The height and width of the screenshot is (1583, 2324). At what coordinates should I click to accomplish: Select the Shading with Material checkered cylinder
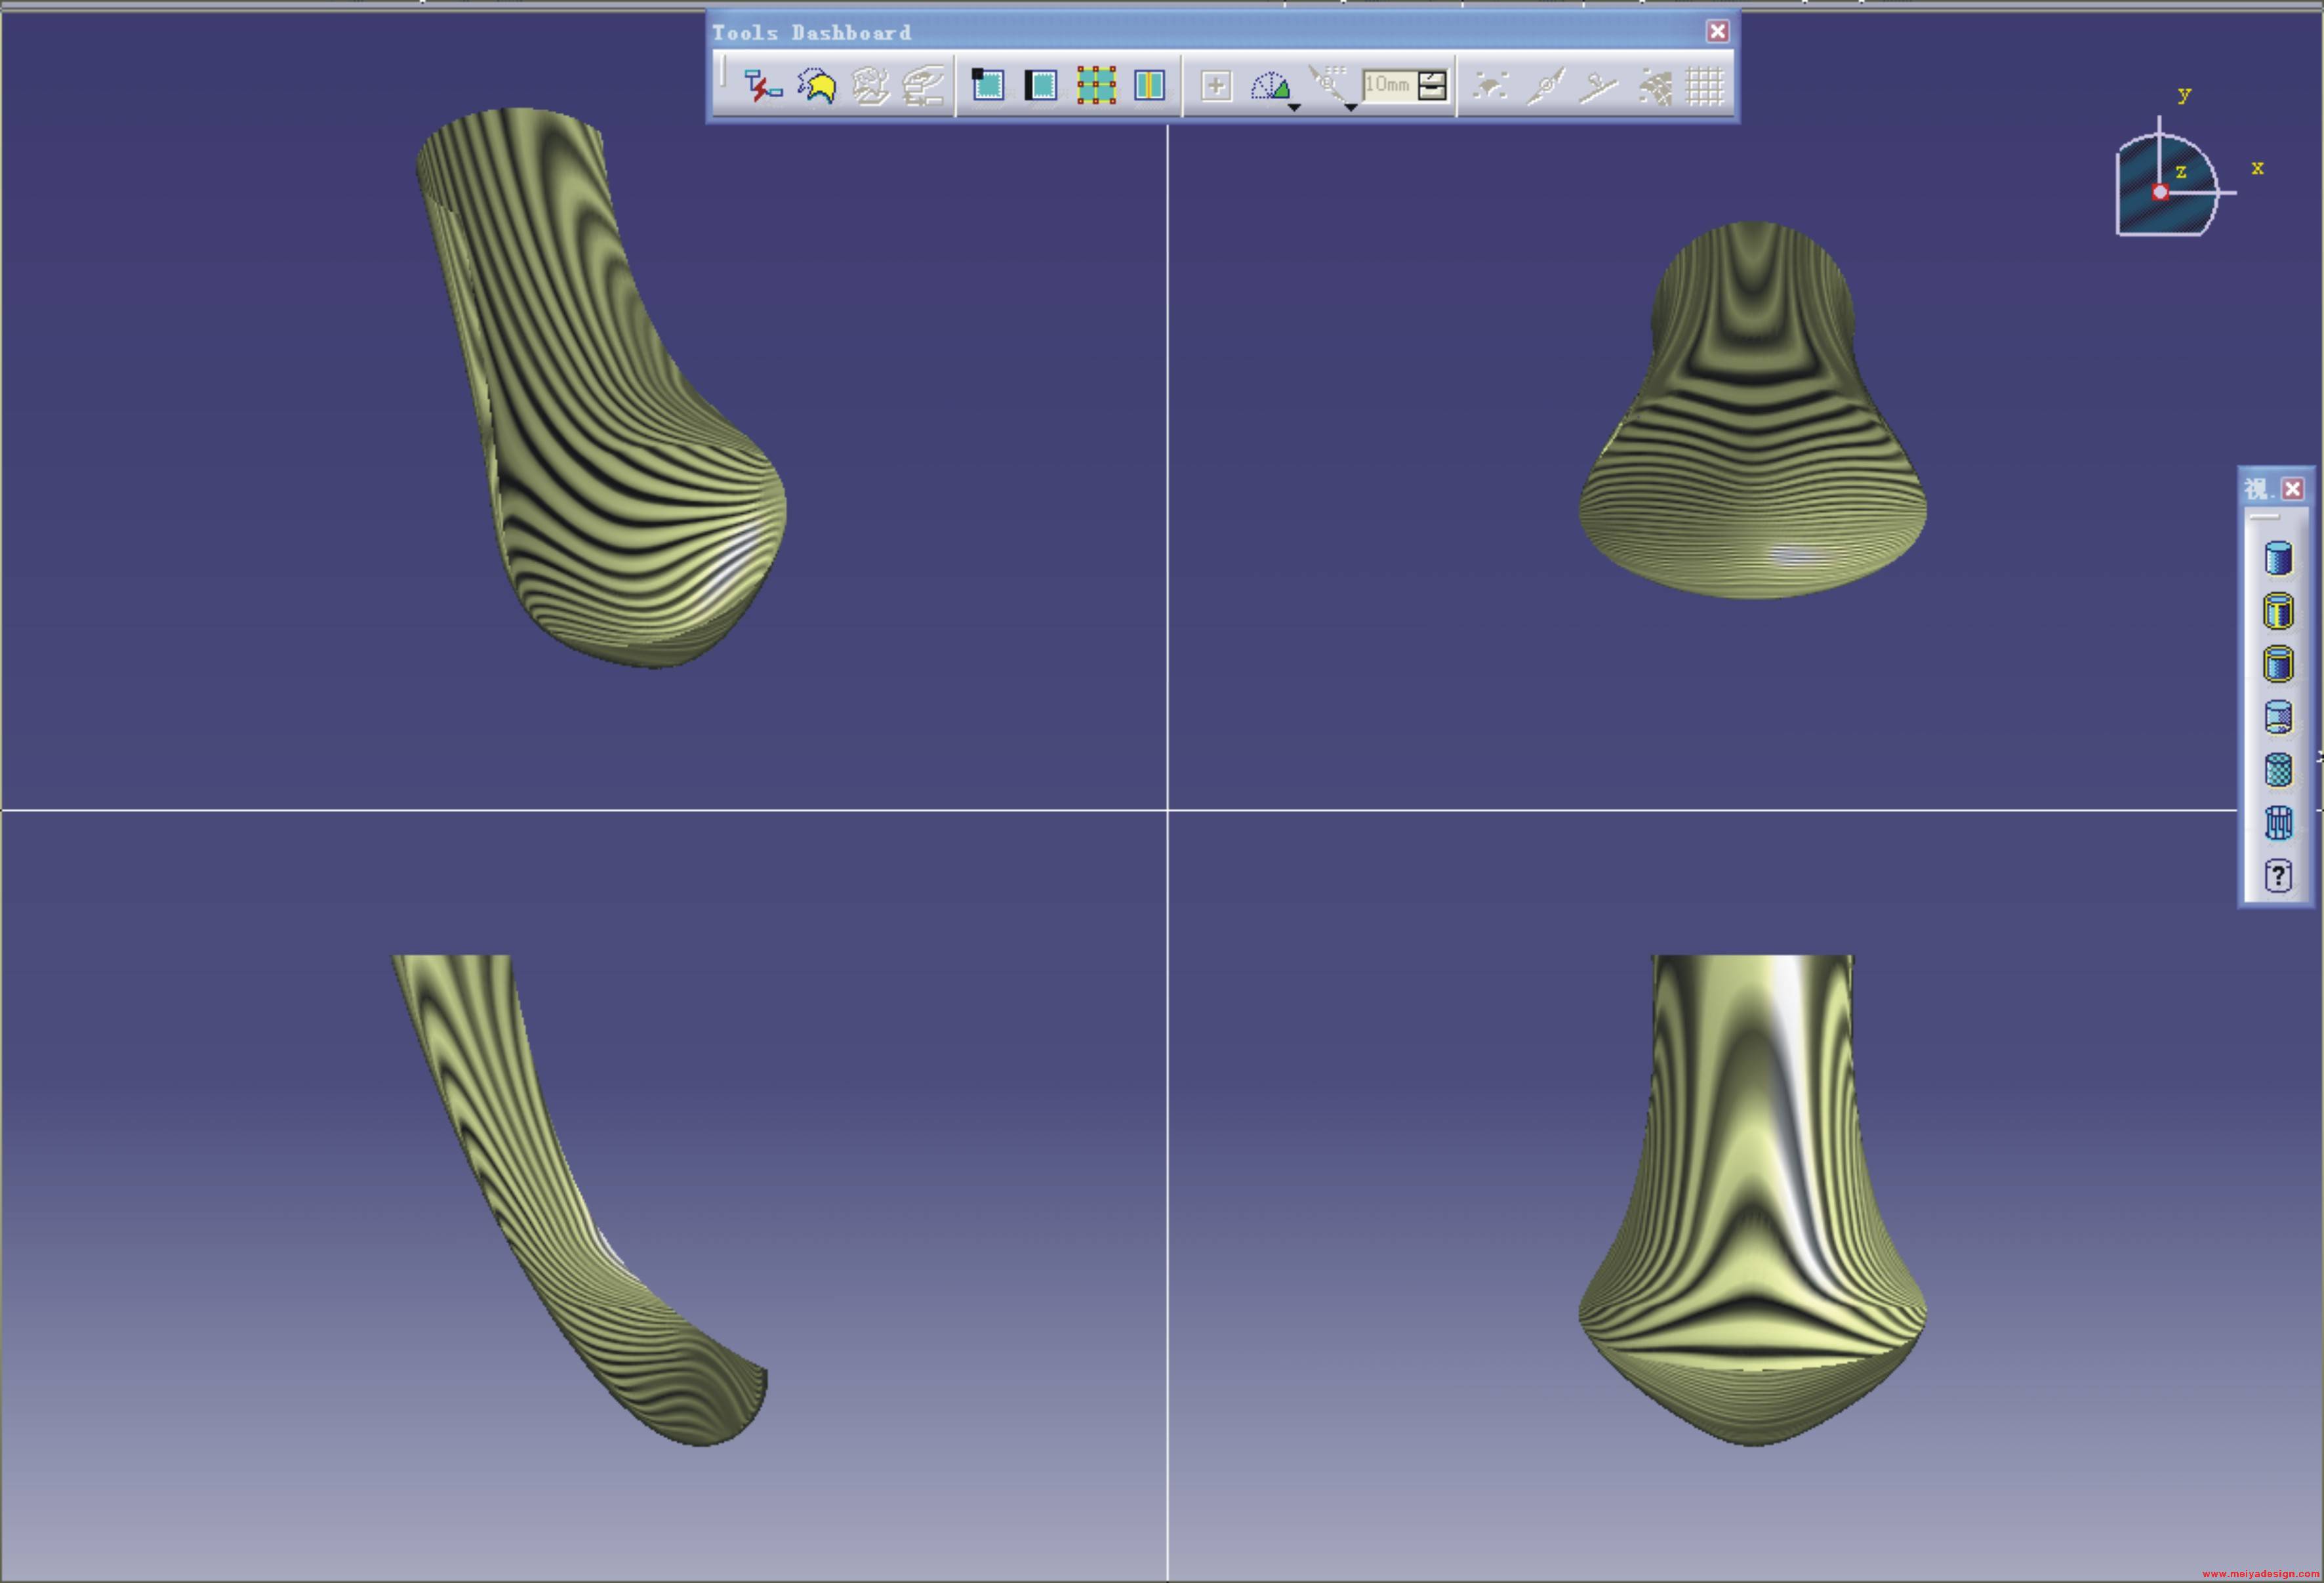pos(2278,770)
